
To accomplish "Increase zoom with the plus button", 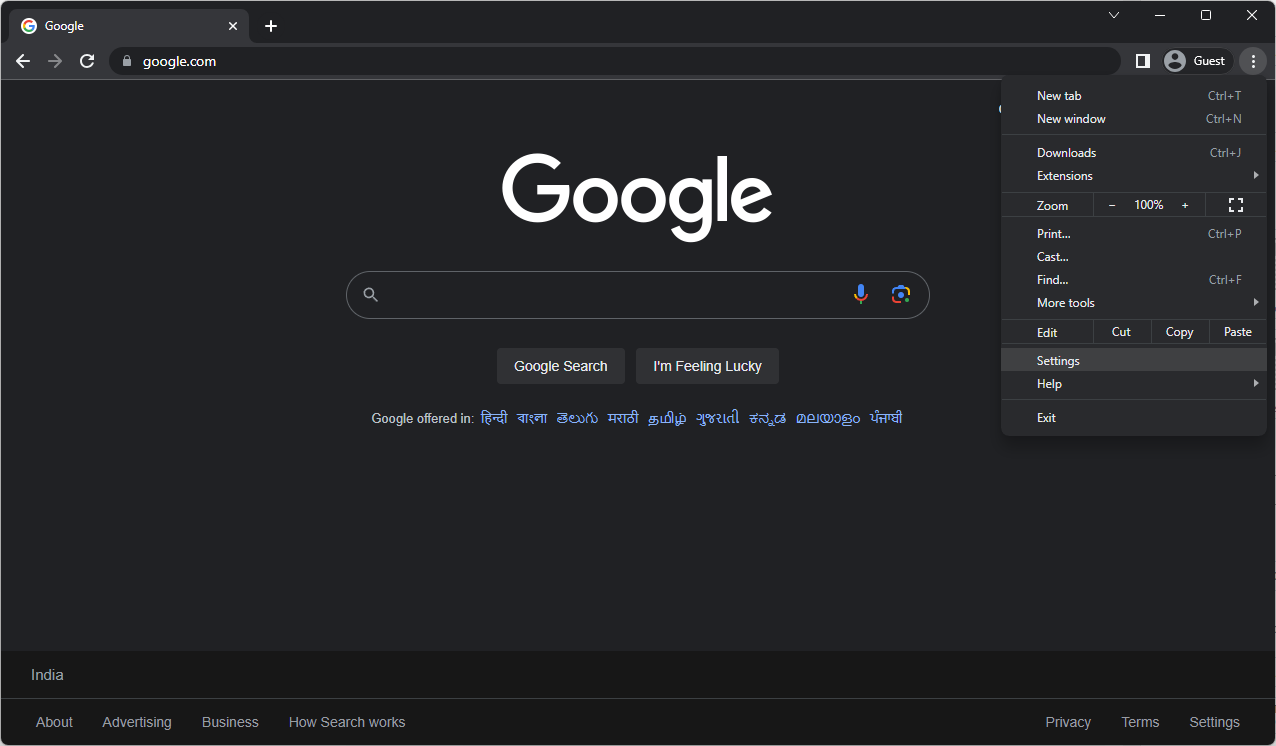I will point(1185,205).
